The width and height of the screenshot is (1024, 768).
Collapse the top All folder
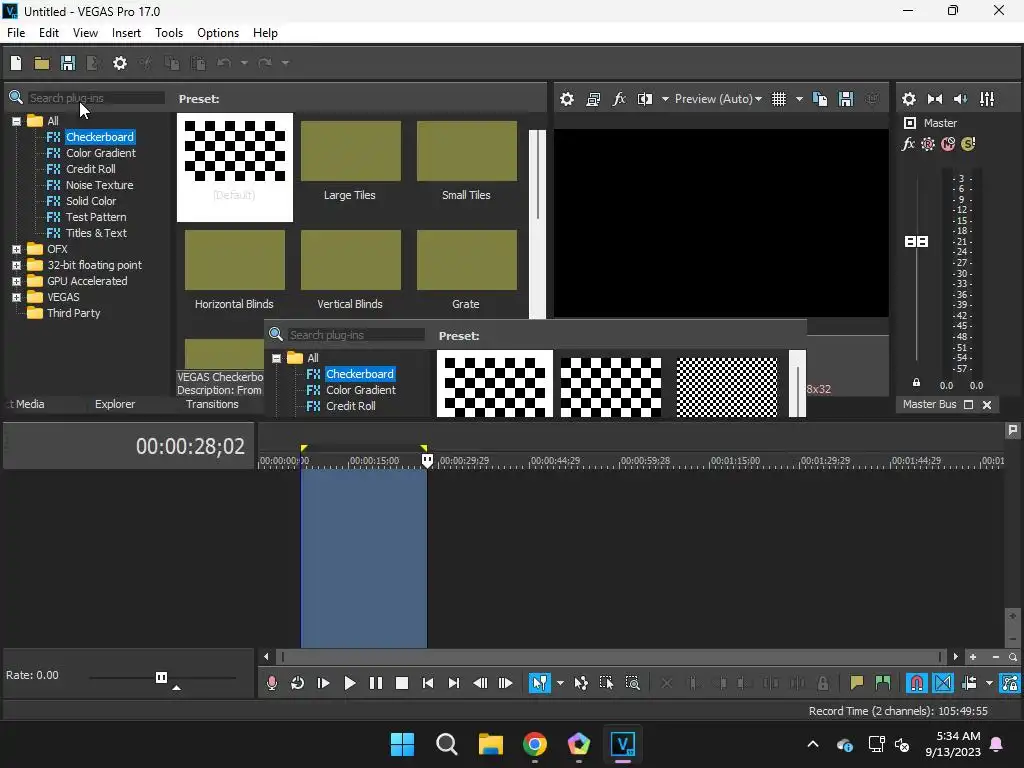tap(16, 121)
